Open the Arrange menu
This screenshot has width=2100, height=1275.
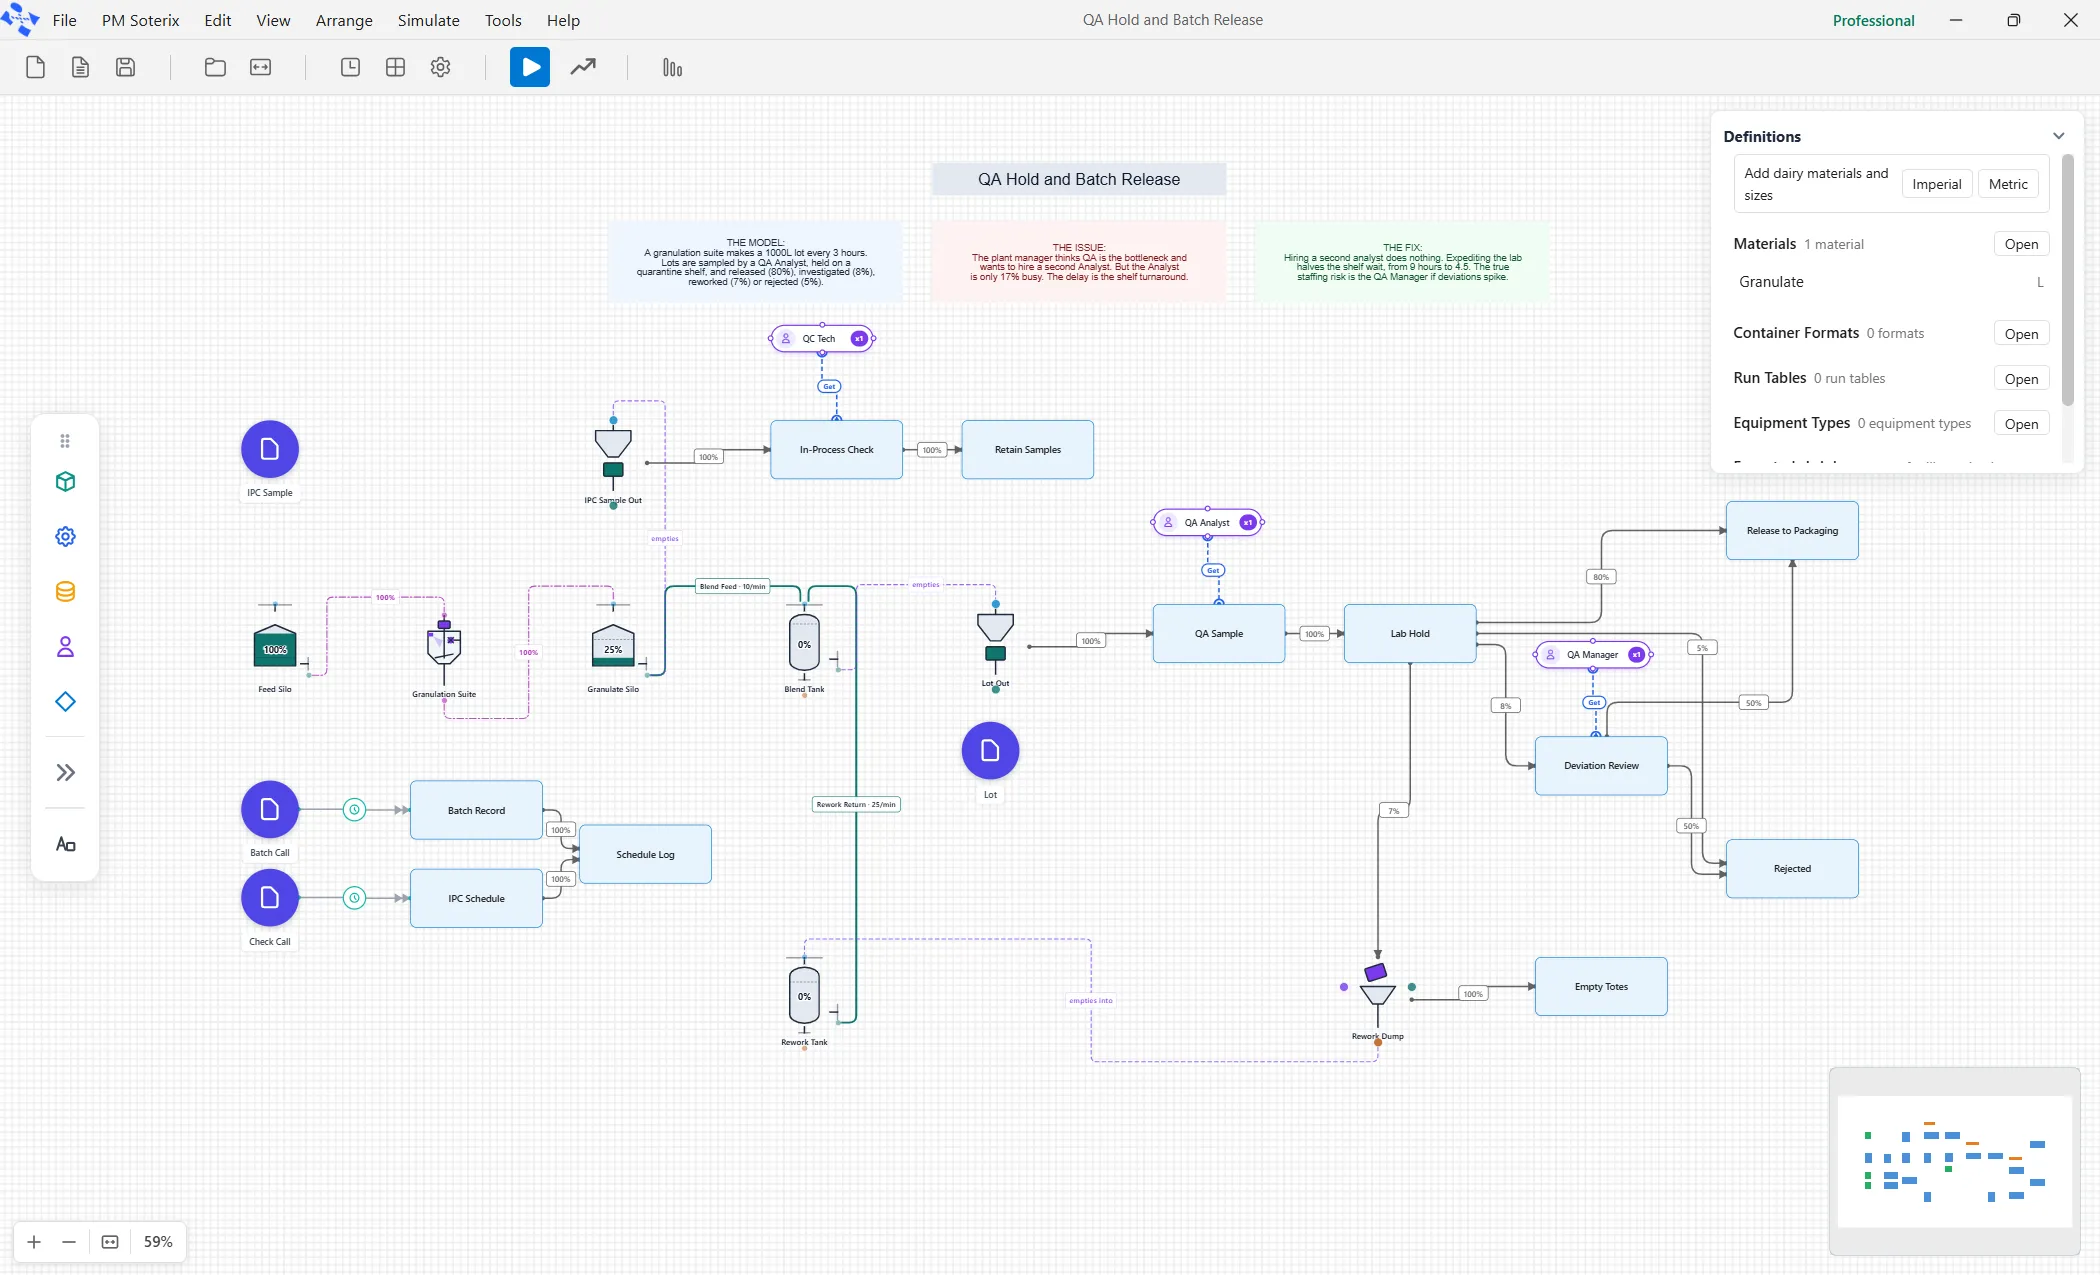(344, 20)
